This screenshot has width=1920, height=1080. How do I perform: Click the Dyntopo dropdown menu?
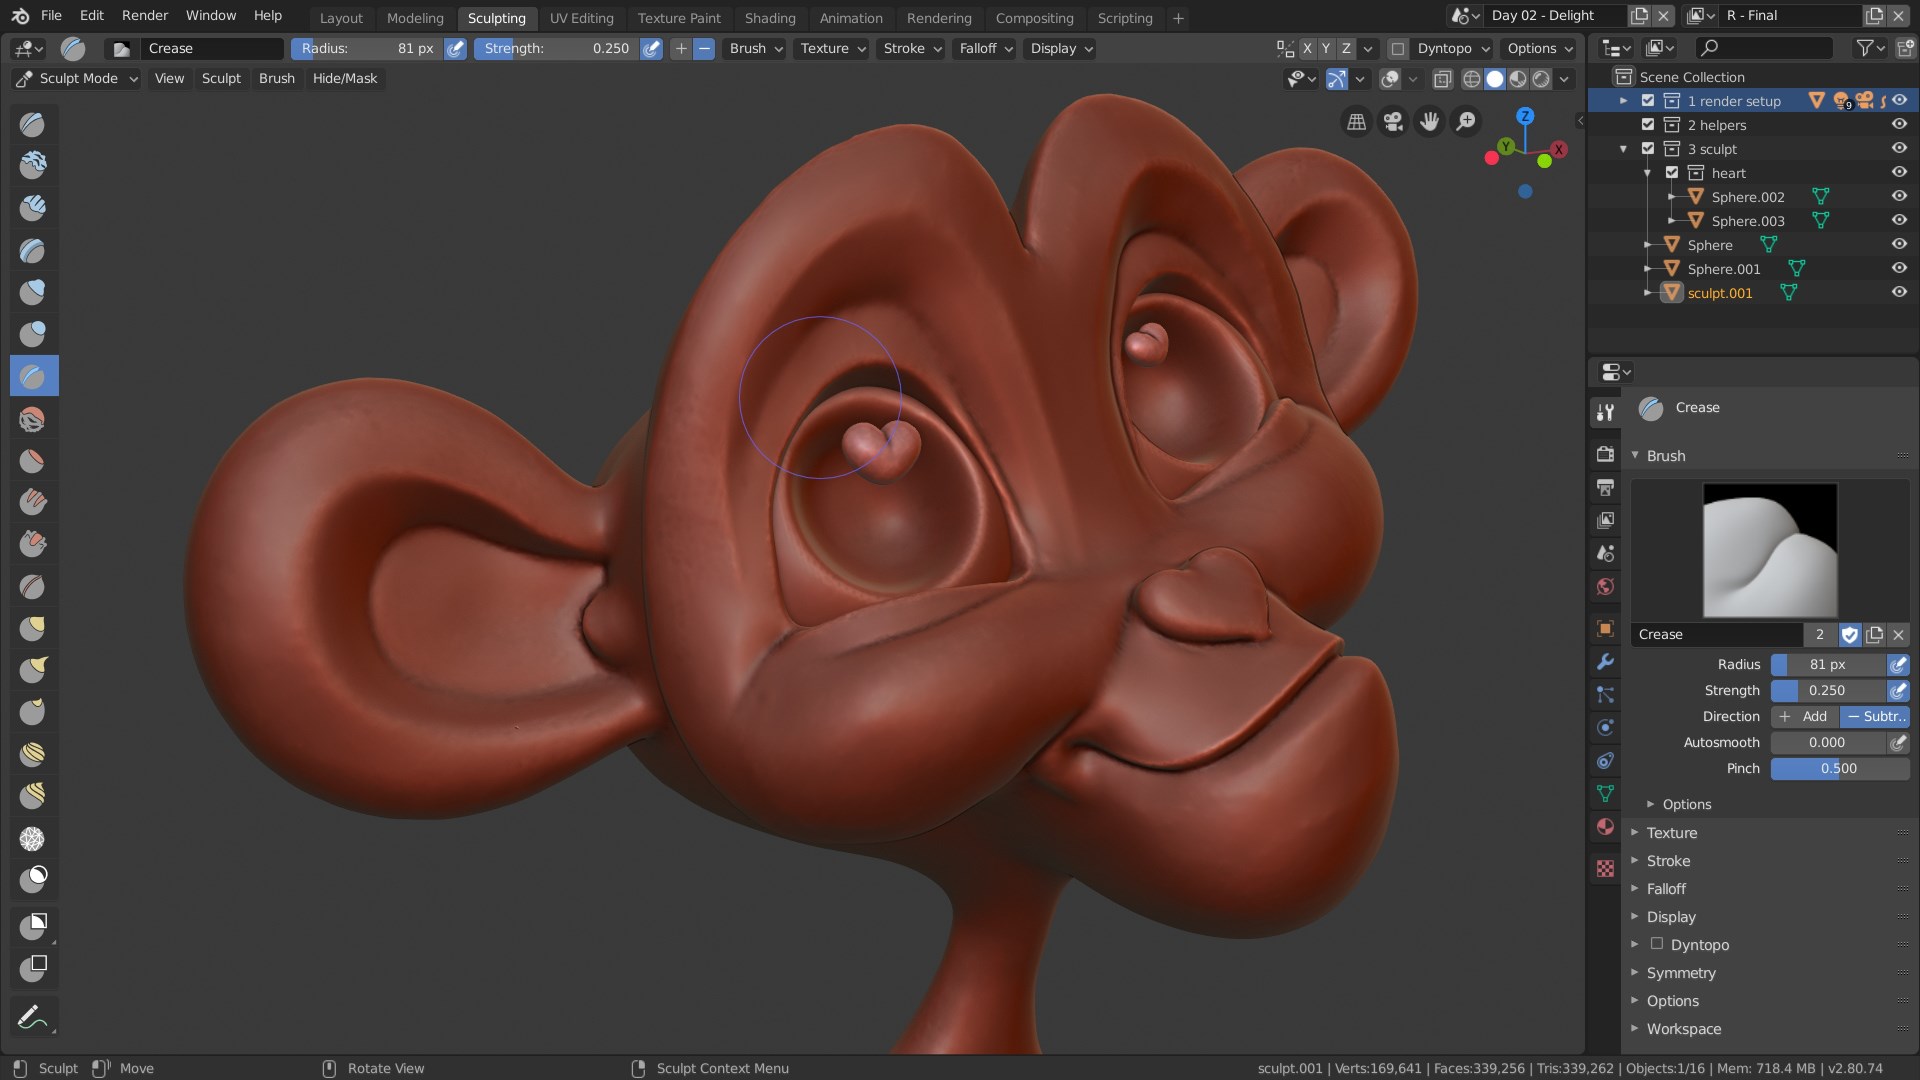coord(1453,47)
